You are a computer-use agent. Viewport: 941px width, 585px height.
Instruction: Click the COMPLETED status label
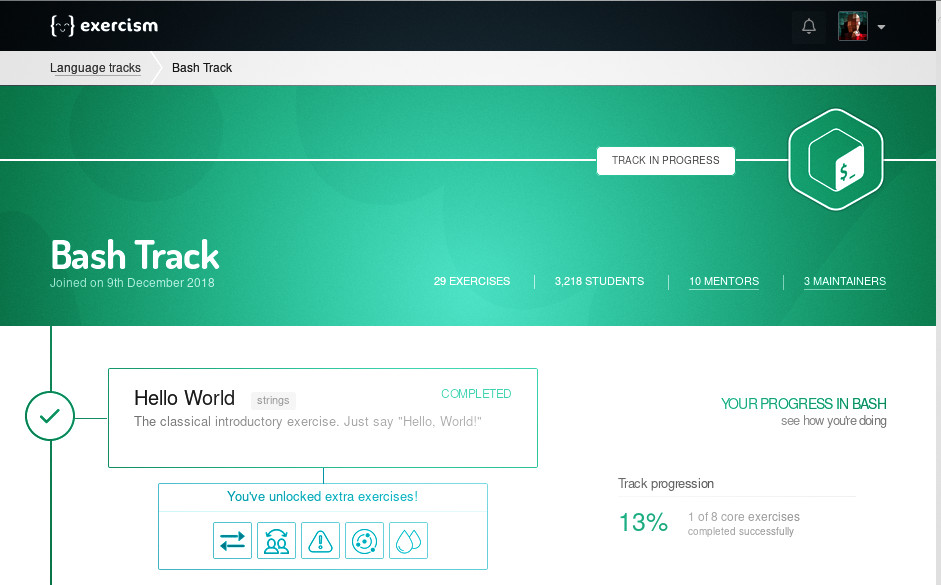click(x=476, y=394)
